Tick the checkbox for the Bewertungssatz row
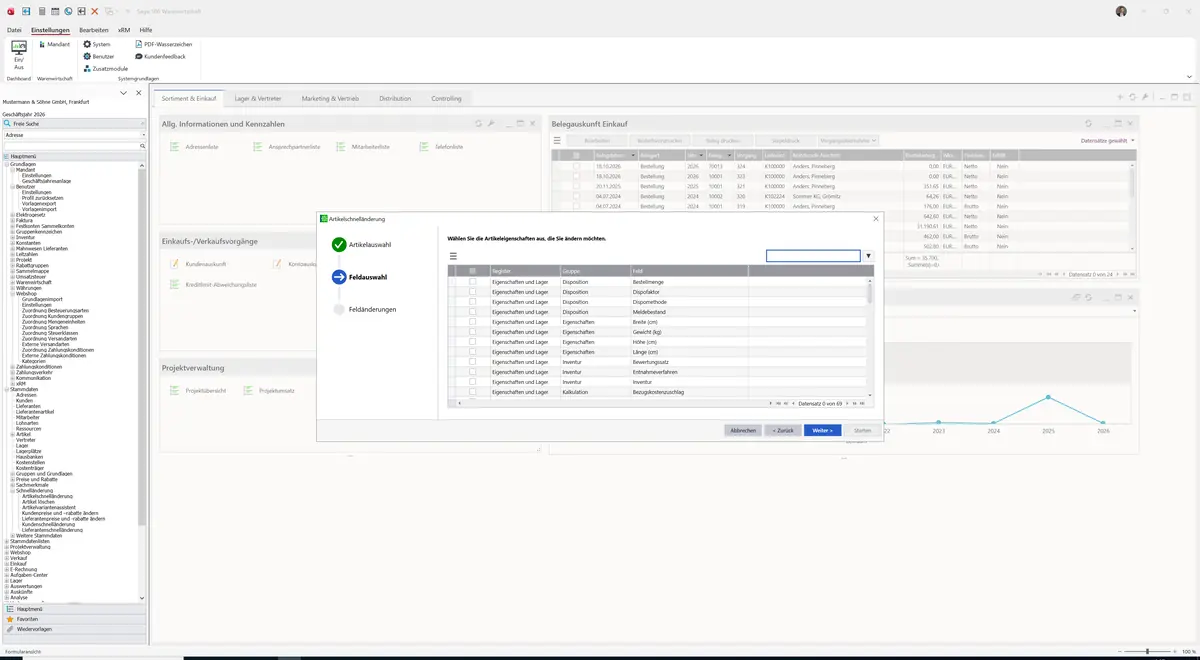The image size is (1200, 660). click(x=473, y=362)
